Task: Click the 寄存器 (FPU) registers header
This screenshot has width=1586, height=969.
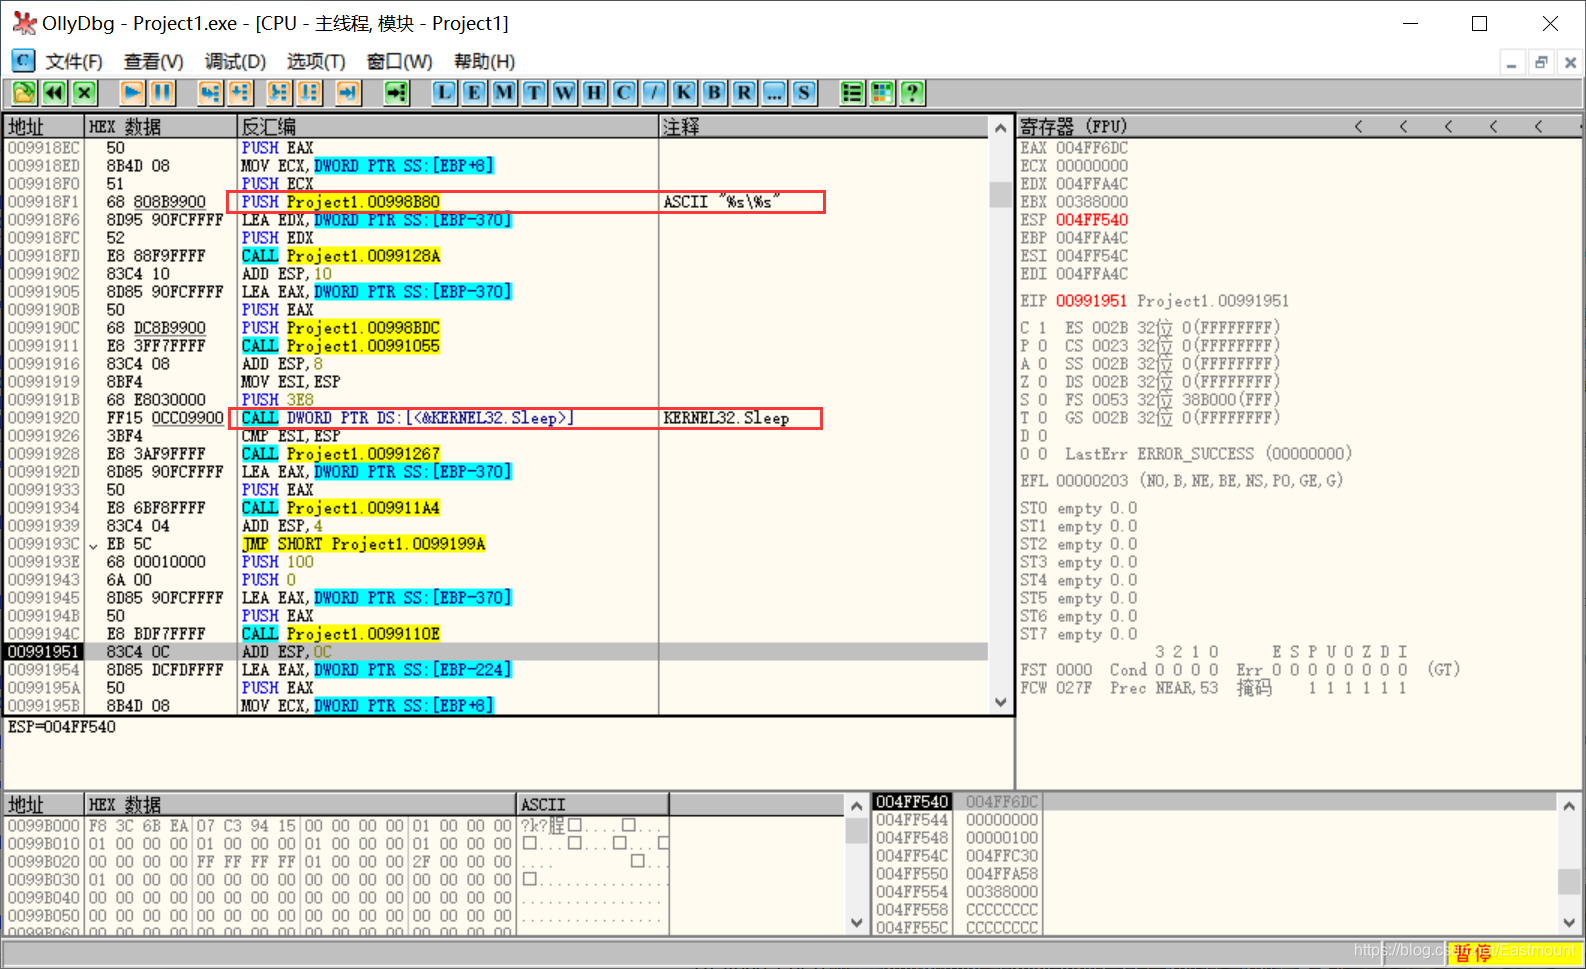Action: pos(1073,126)
